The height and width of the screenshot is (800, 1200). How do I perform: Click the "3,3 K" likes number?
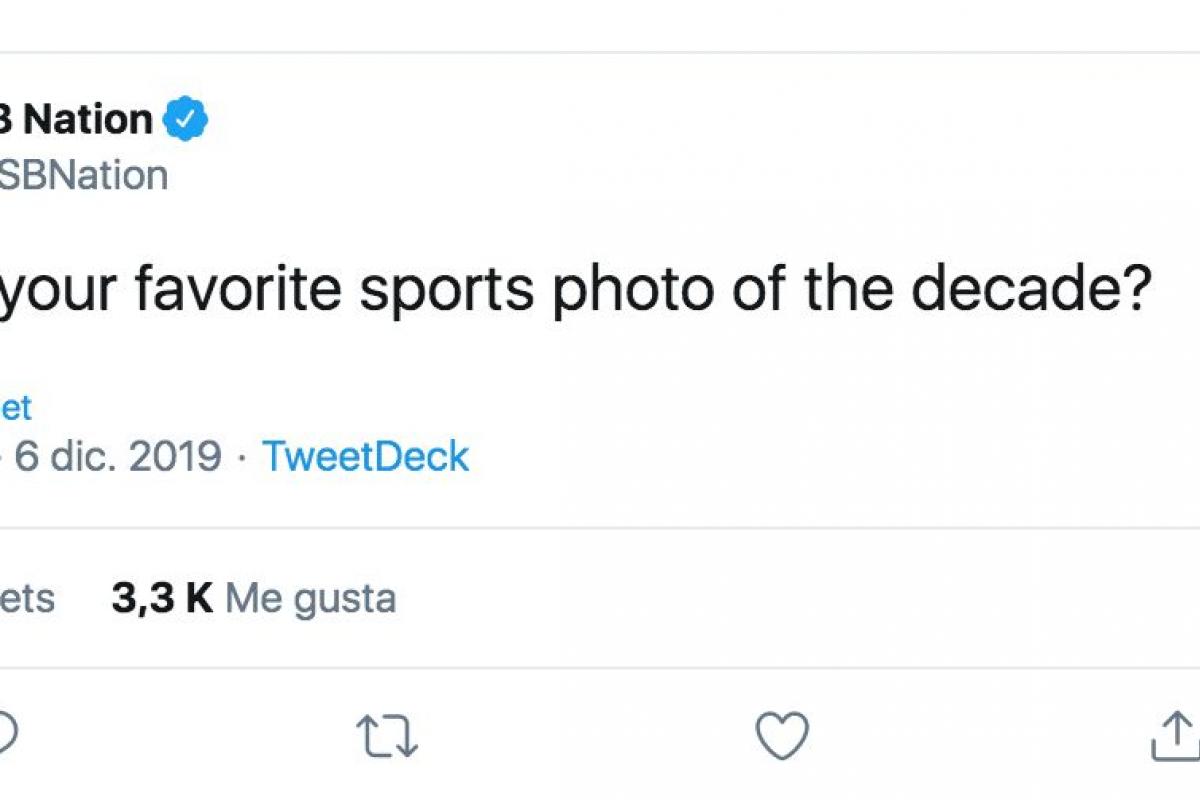click(x=162, y=598)
